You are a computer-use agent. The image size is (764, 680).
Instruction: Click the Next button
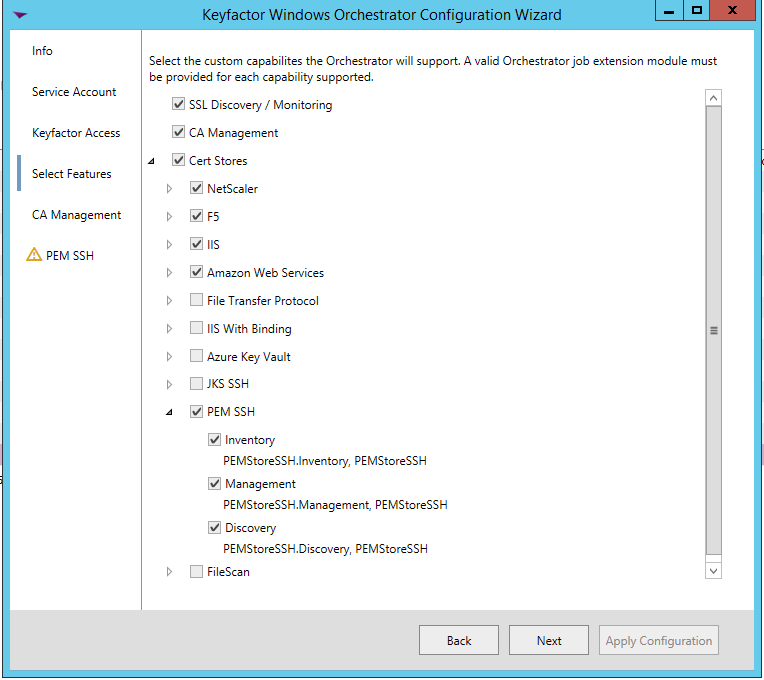549,640
